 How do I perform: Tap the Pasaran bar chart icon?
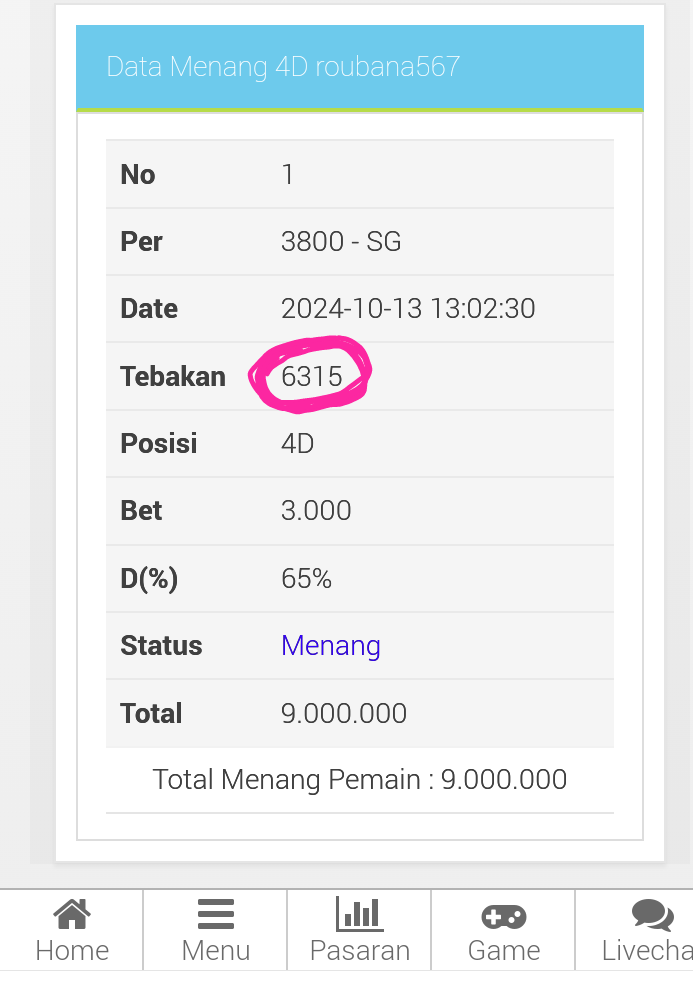[360, 914]
